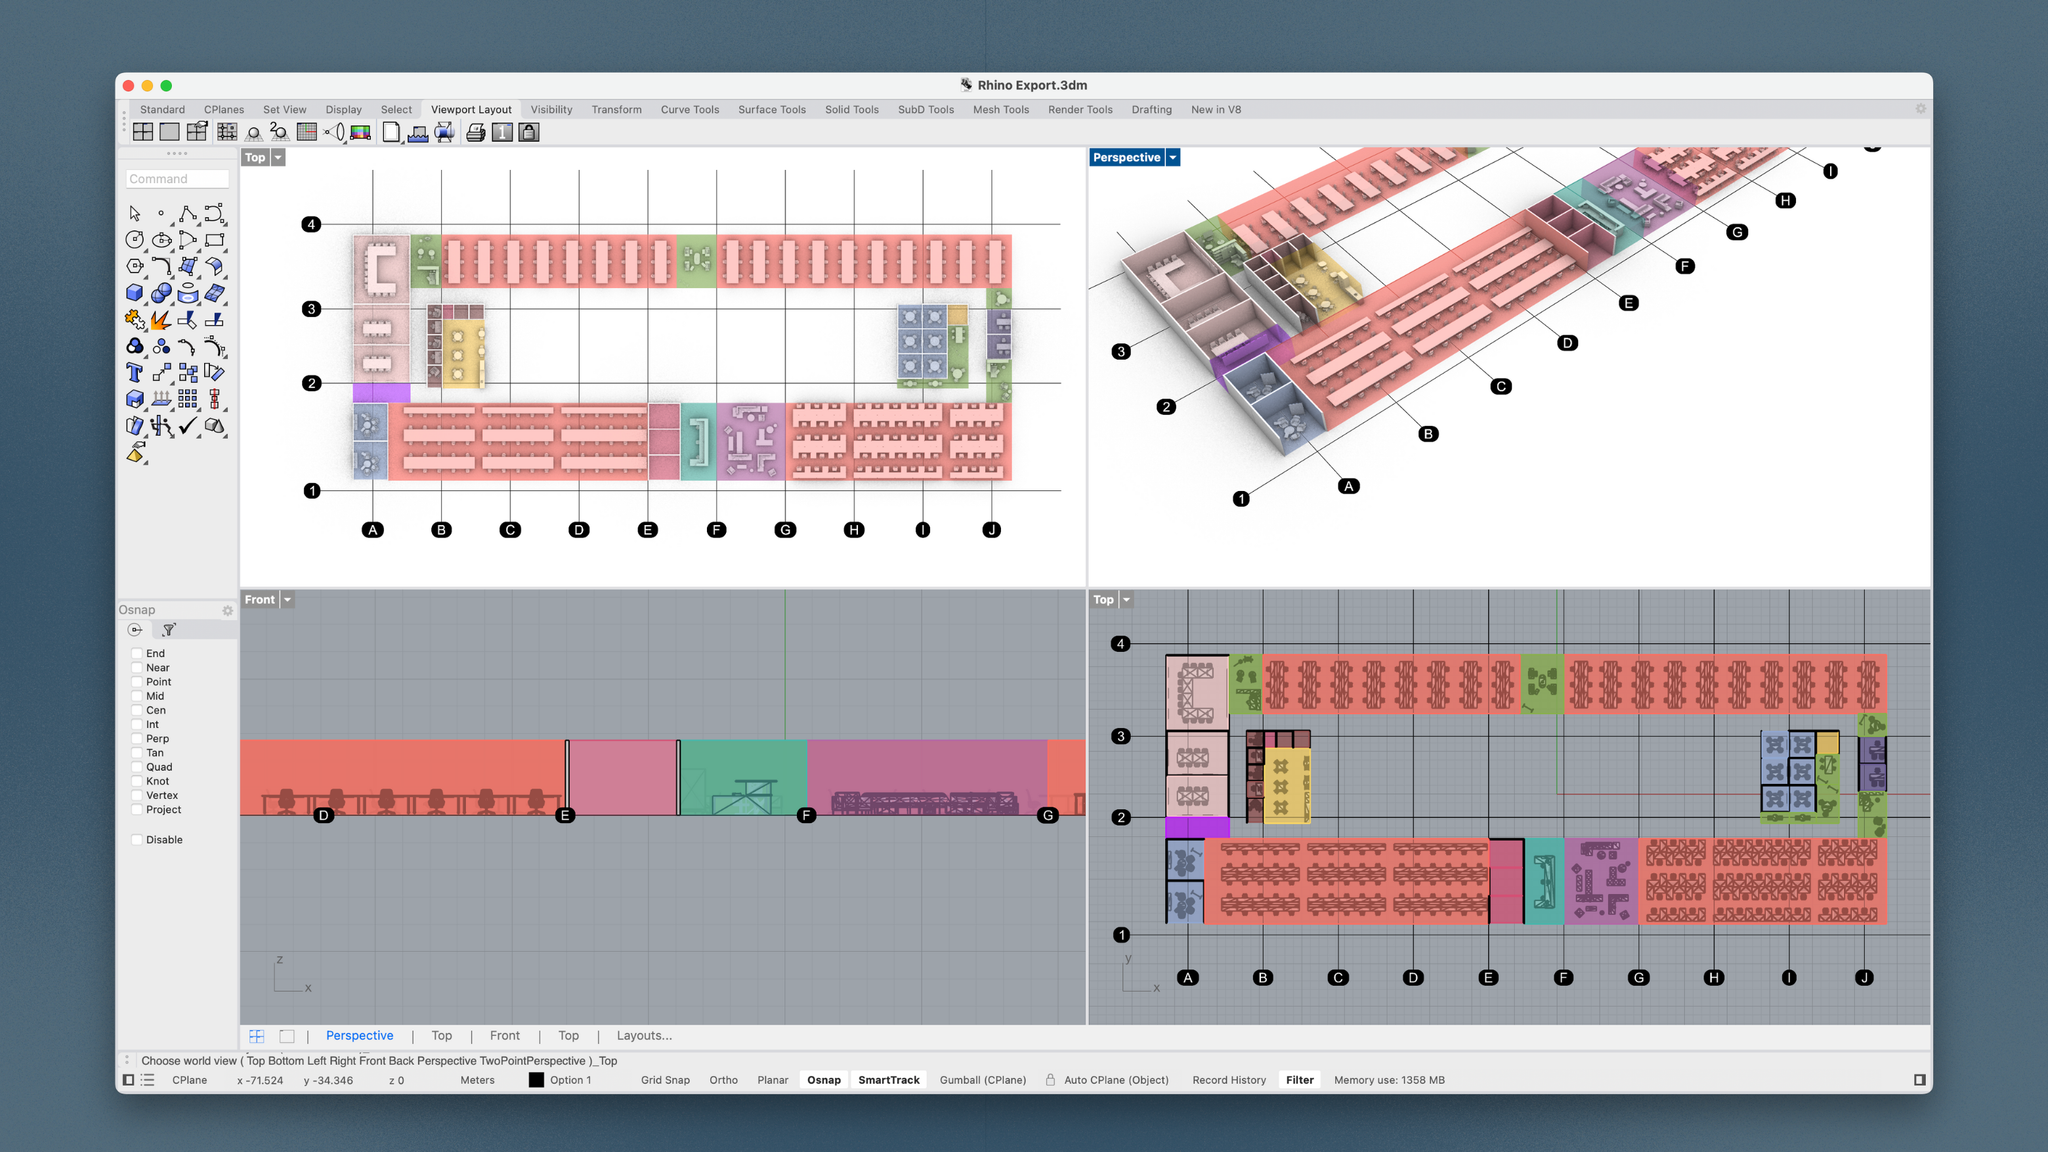Select the Box solid tool
Image resolution: width=2048 pixels, height=1152 pixels.
(x=135, y=293)
